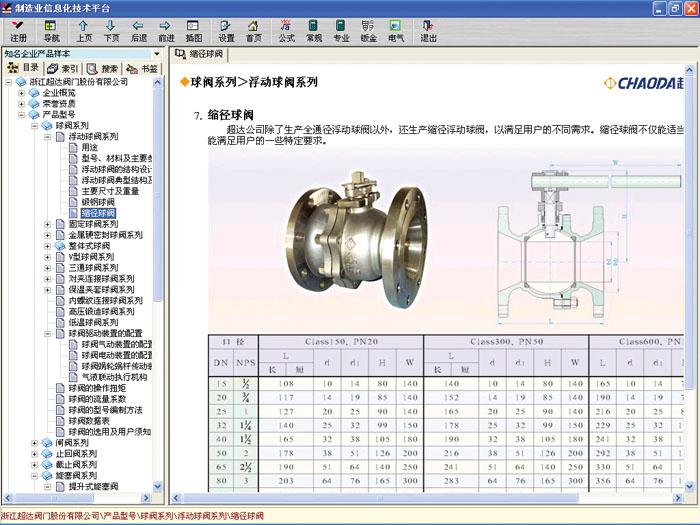Switch to the 索引 index tab
The image size is (700, 525).
pos(65,69)
